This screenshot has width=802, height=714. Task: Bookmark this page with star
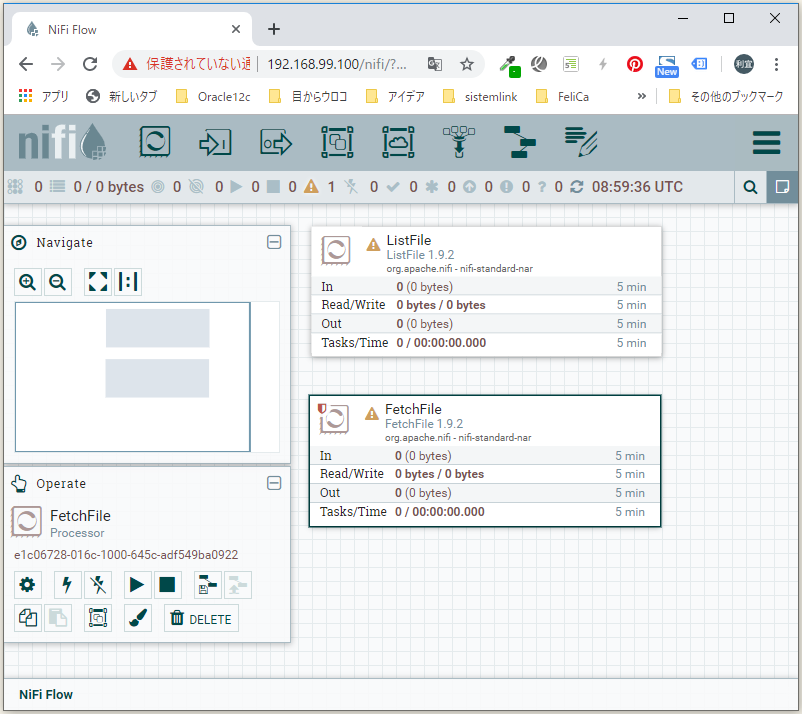coord(466,64)
